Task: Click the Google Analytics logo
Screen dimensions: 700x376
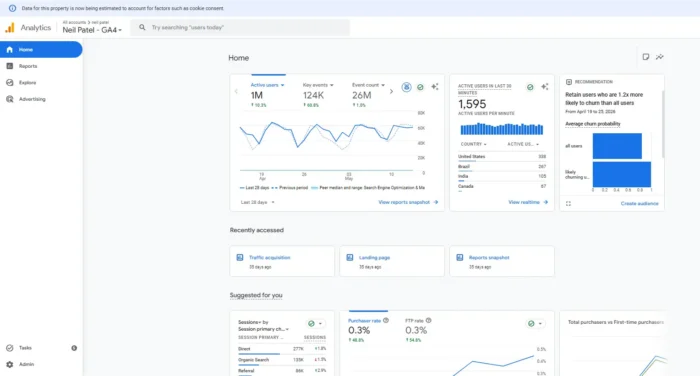Action: pos(10,28)
